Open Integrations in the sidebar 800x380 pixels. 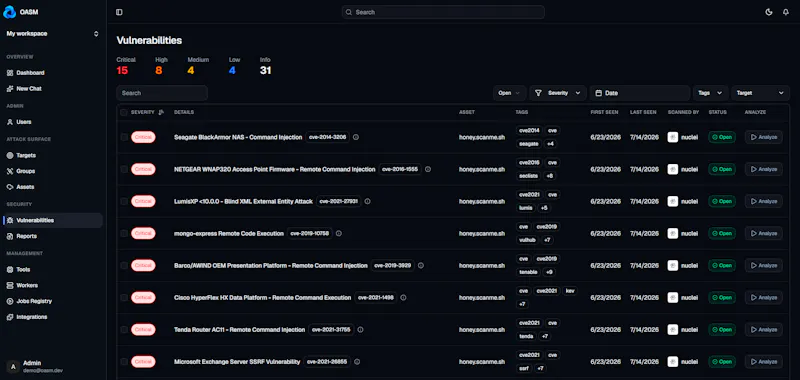pyautogui.click(x=53, y=317)
